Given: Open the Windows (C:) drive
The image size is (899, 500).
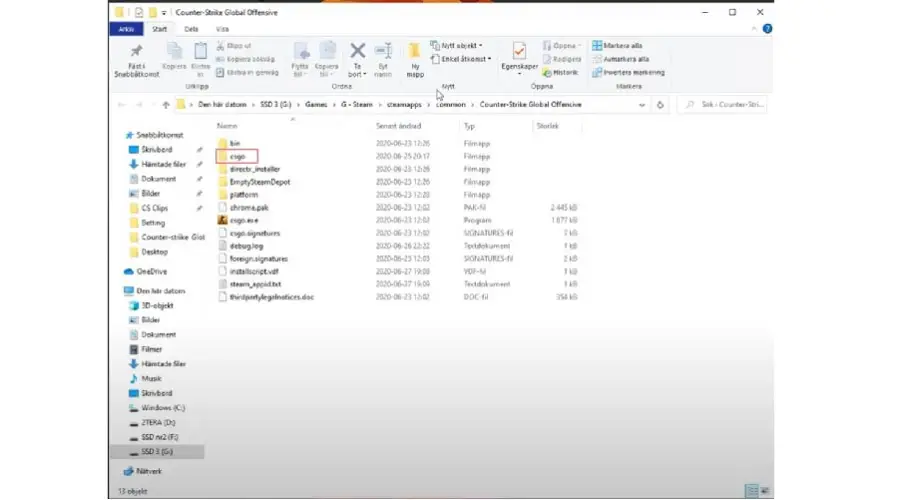Looking at the screenshot, I should (x=157, y=408).
